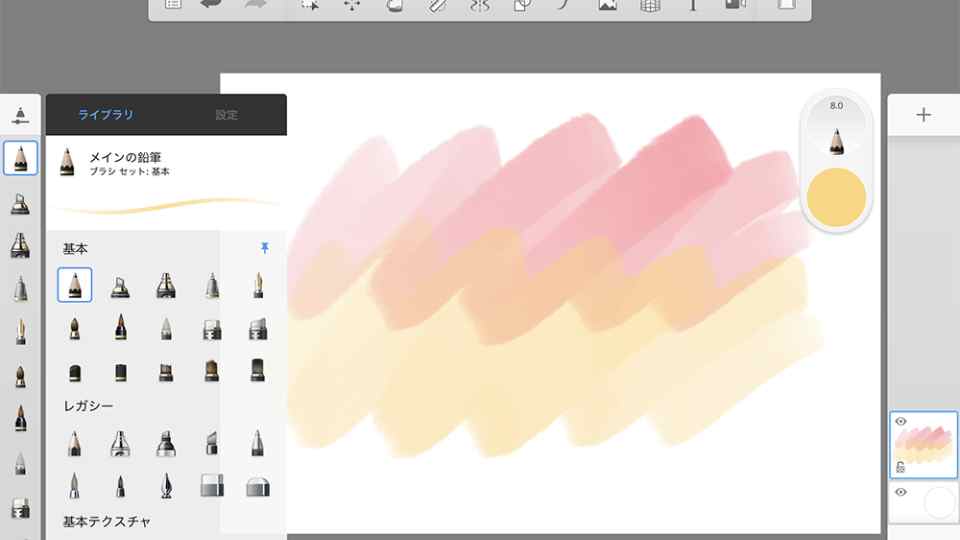Open the import image tool in top toolbar

click(x=607, y=5)
